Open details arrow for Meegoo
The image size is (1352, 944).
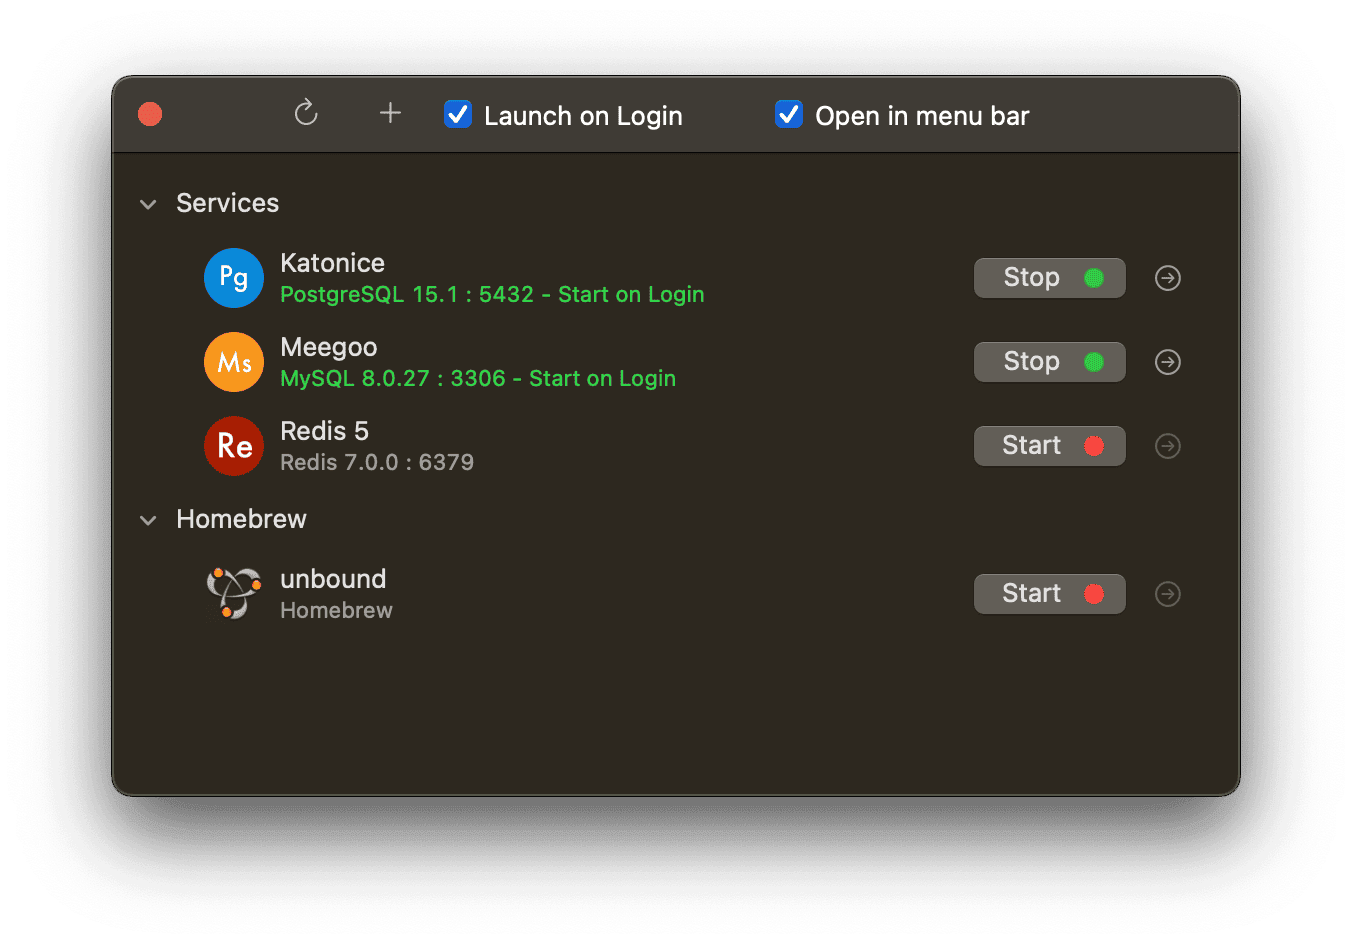tap(1168, 362)
